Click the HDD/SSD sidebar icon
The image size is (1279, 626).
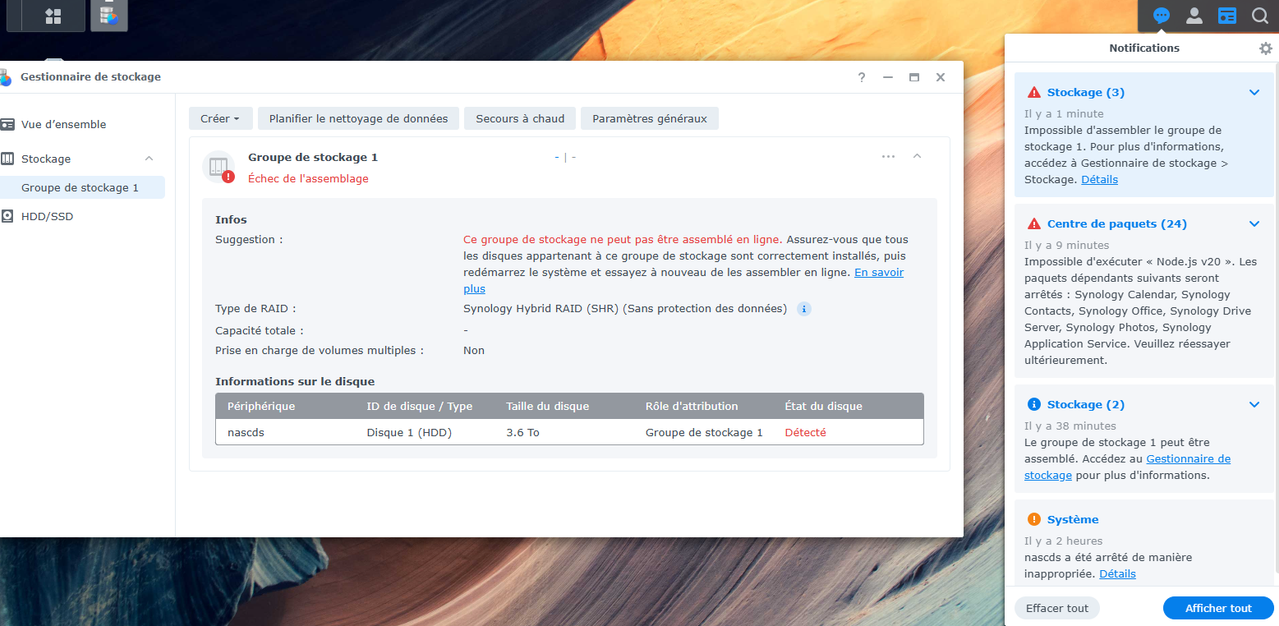[7, 216]
